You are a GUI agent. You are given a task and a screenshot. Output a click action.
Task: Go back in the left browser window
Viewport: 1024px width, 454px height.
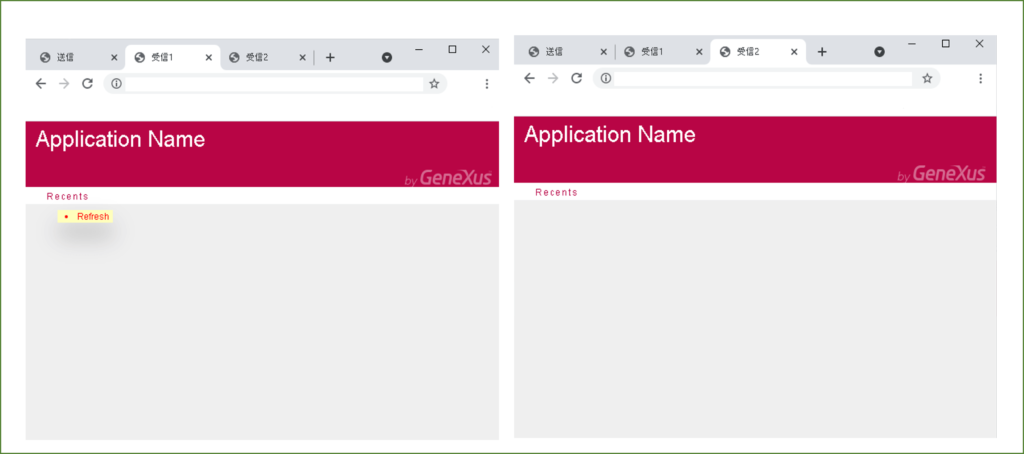click(40, 83)
